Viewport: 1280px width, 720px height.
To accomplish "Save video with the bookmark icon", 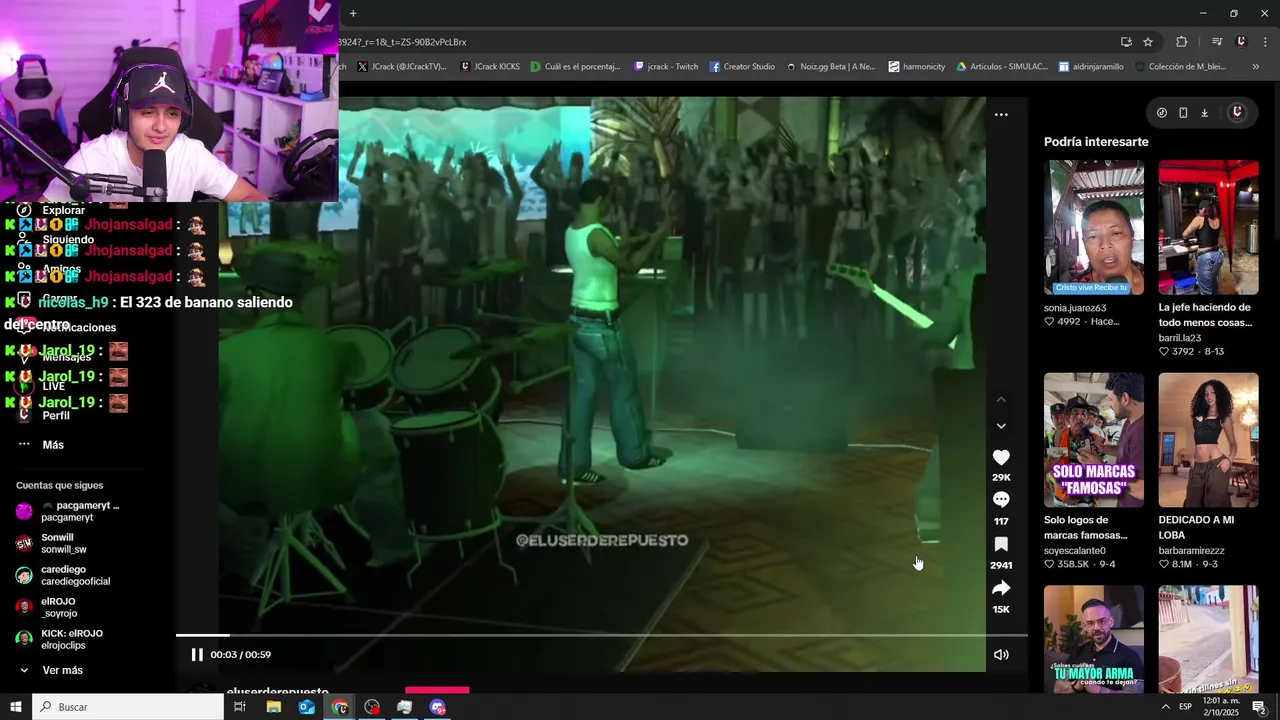I will point(1001,544).
